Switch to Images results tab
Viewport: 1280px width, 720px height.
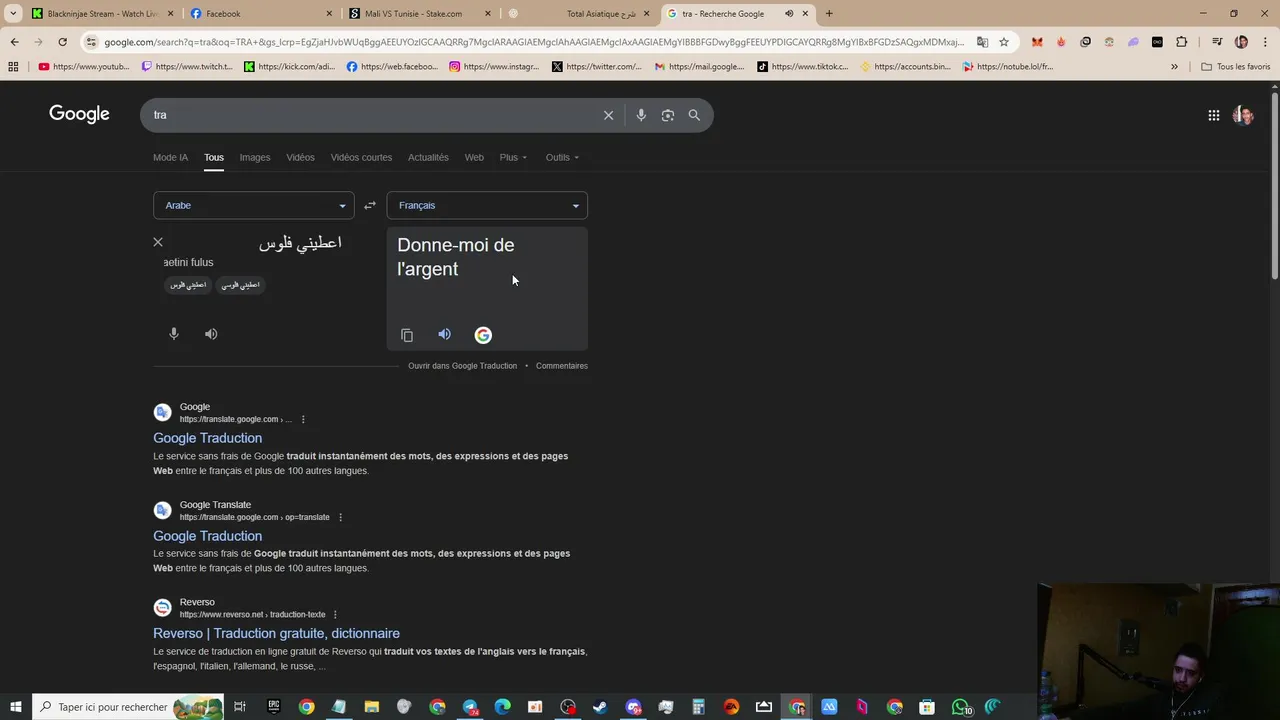coord(254,157)
